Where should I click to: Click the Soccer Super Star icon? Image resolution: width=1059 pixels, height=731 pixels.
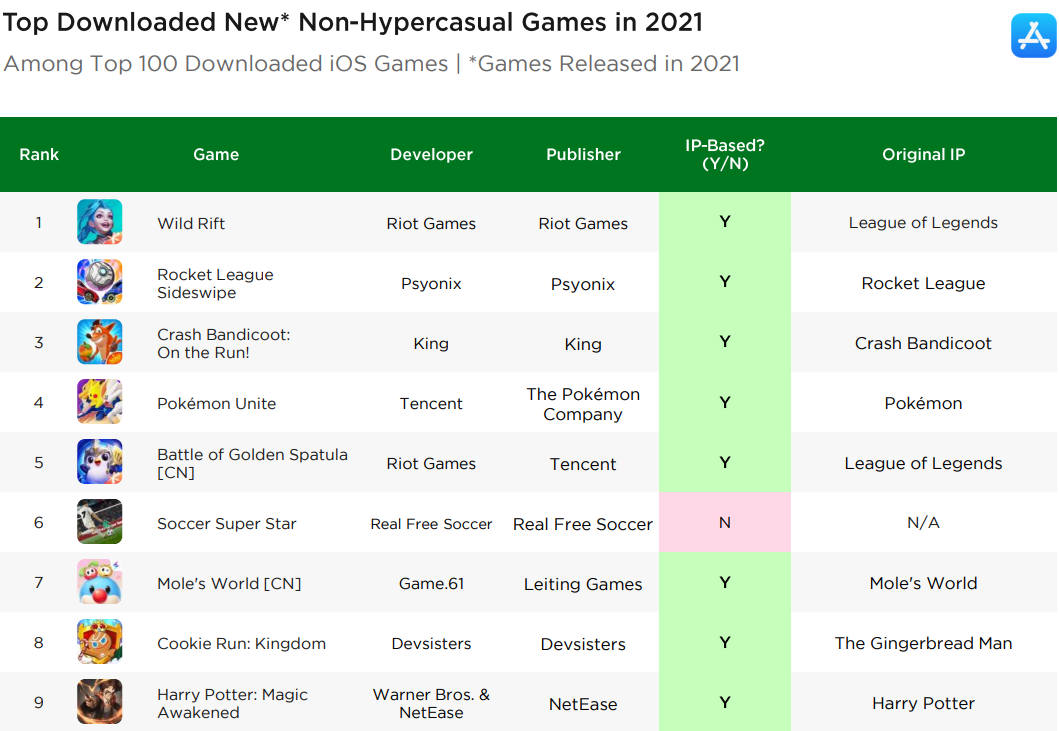tap(100, 522)
